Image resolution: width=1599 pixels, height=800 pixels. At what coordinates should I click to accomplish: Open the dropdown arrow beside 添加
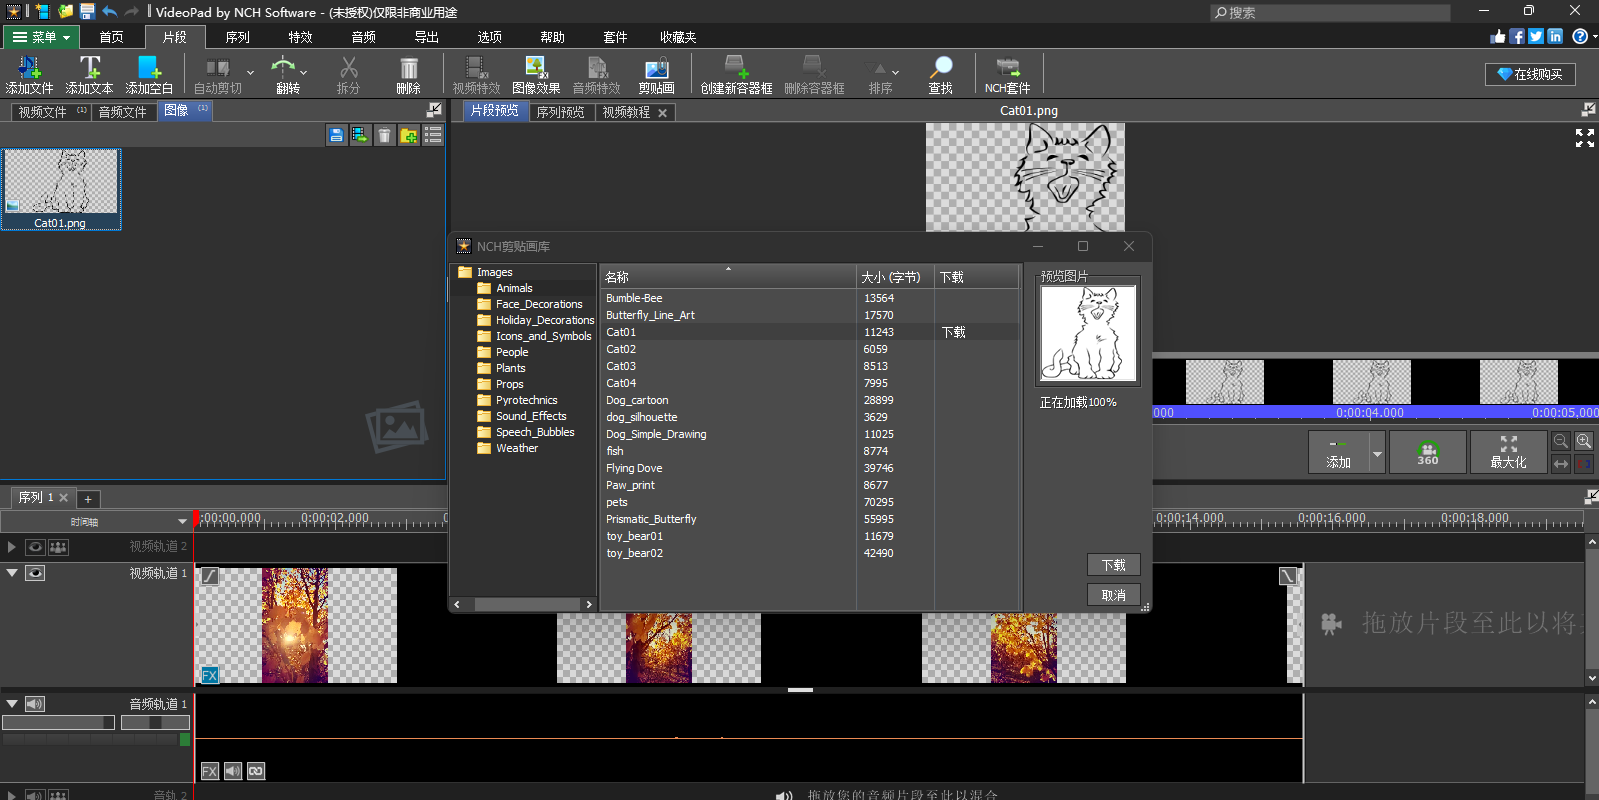(1377, 454)
